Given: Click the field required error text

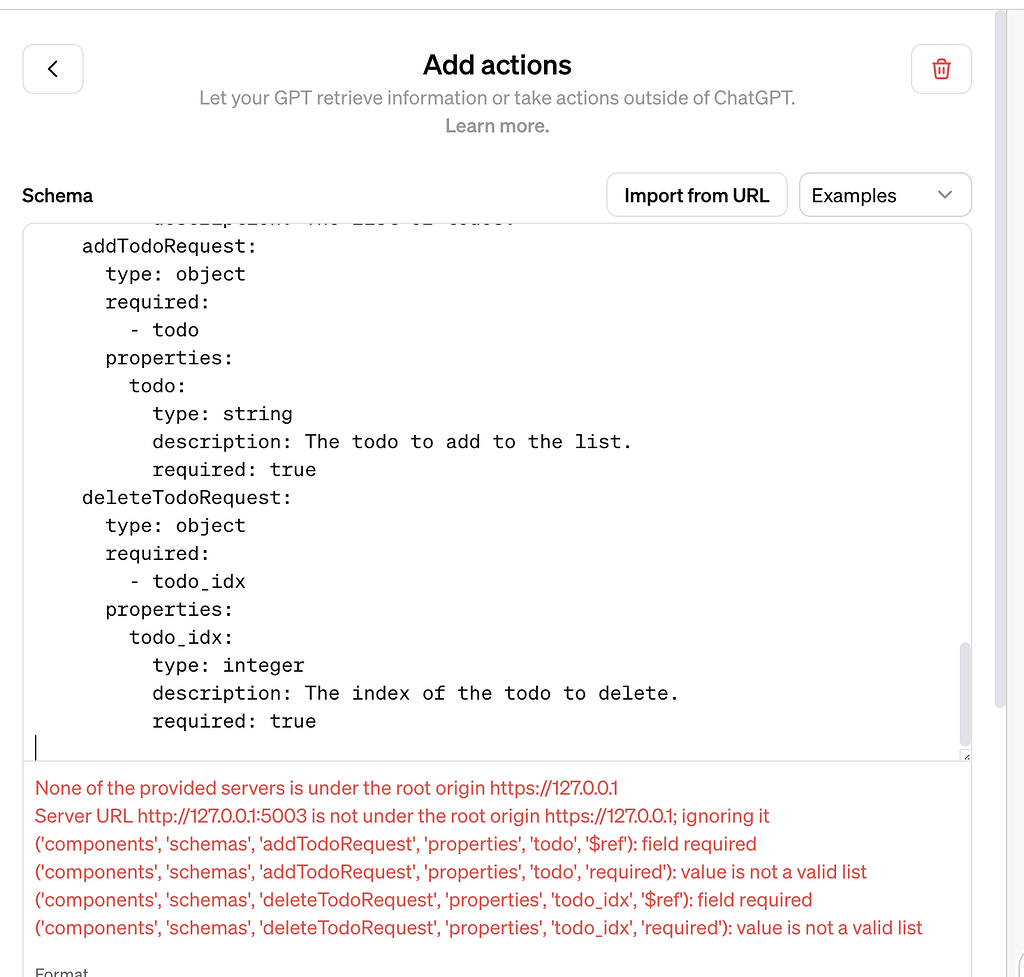Looking at the screenshot, I should click(x=395, y=844).
